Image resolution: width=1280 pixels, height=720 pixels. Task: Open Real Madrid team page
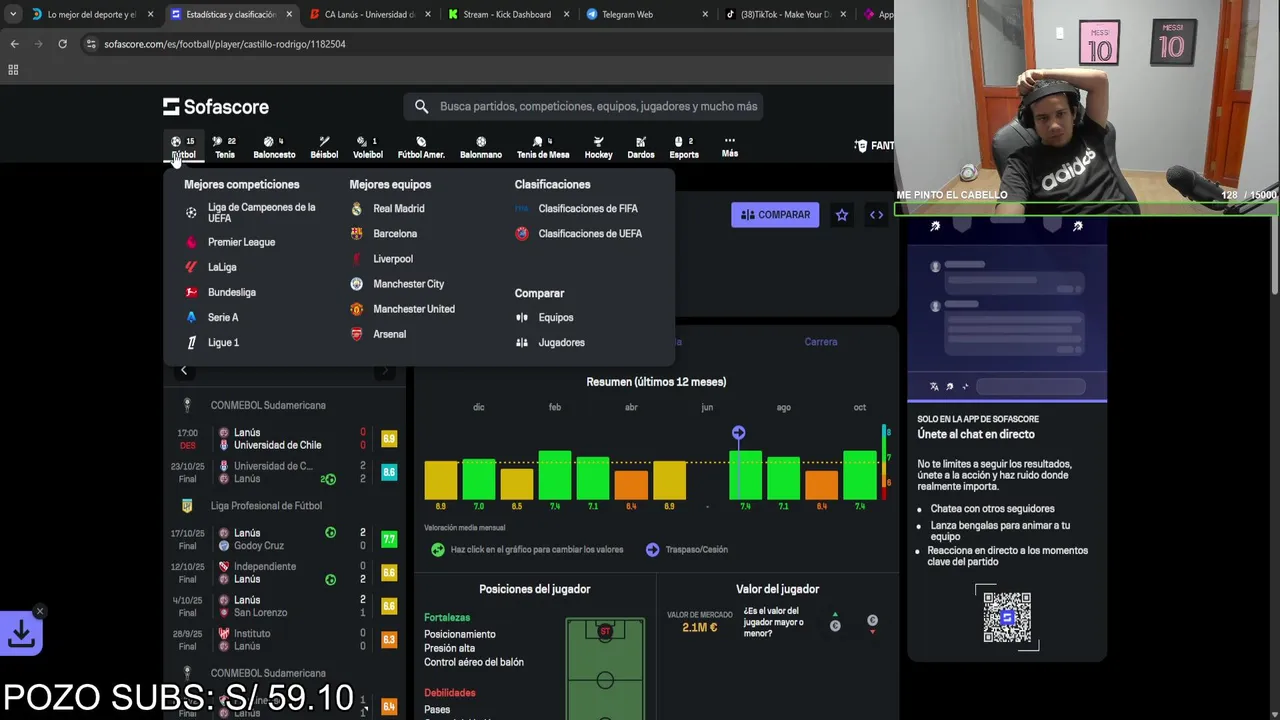(387, 208)
